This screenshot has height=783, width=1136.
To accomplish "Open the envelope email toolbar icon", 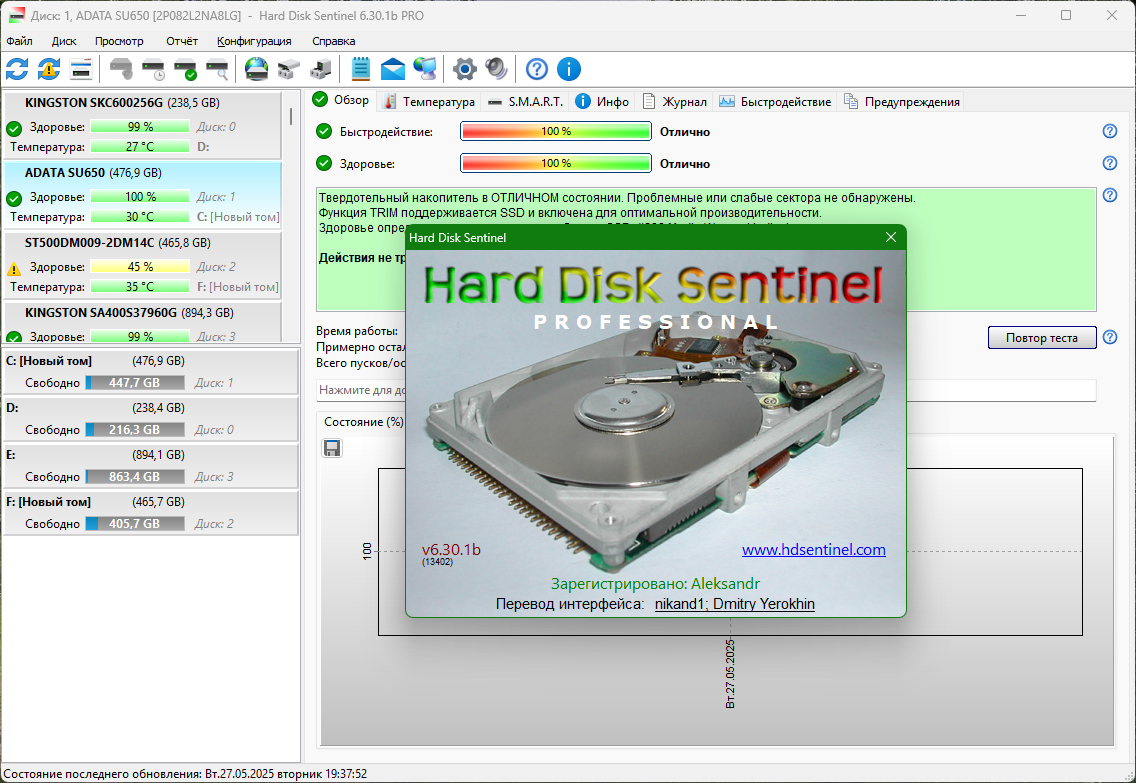I will click(393, 70).
